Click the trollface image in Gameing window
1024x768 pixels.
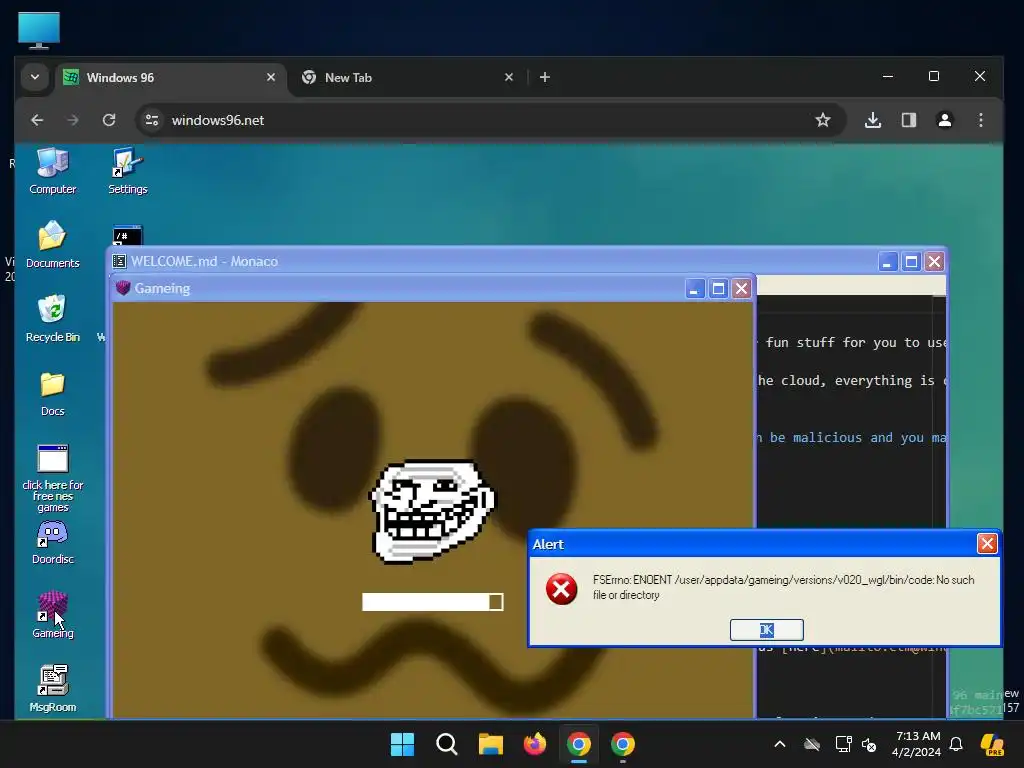pyautogui.click(x=432, y=511)
